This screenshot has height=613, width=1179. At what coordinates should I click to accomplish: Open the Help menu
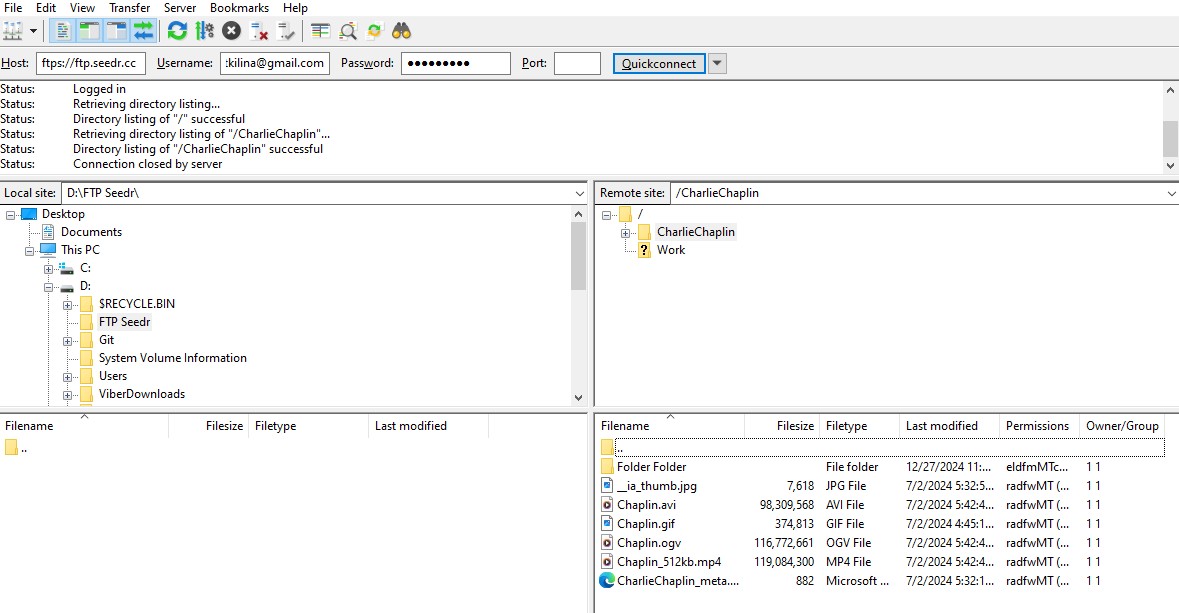point(296,8)
